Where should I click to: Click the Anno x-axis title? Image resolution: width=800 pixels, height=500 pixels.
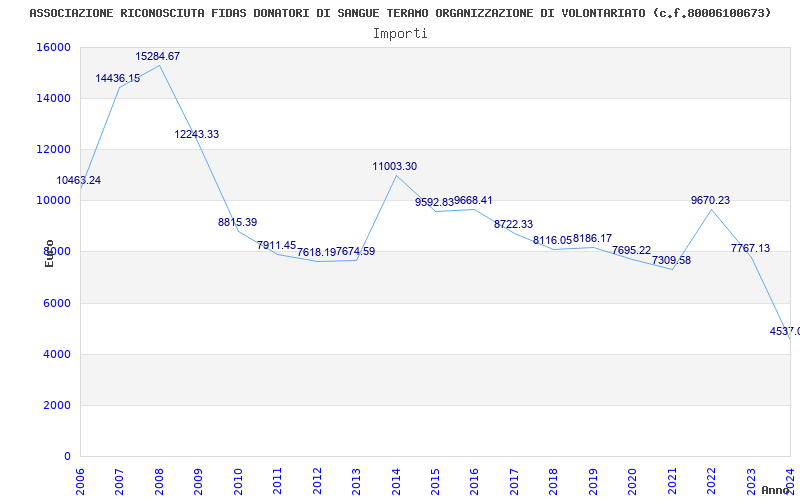[x=774, y=490]
